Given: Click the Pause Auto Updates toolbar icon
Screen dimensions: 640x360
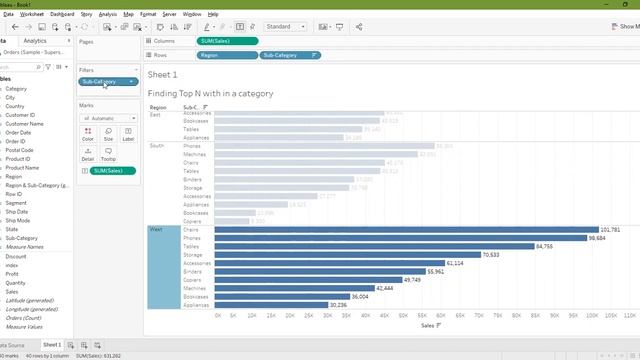Looking at the screenshot, I should [x=68, y=27].
